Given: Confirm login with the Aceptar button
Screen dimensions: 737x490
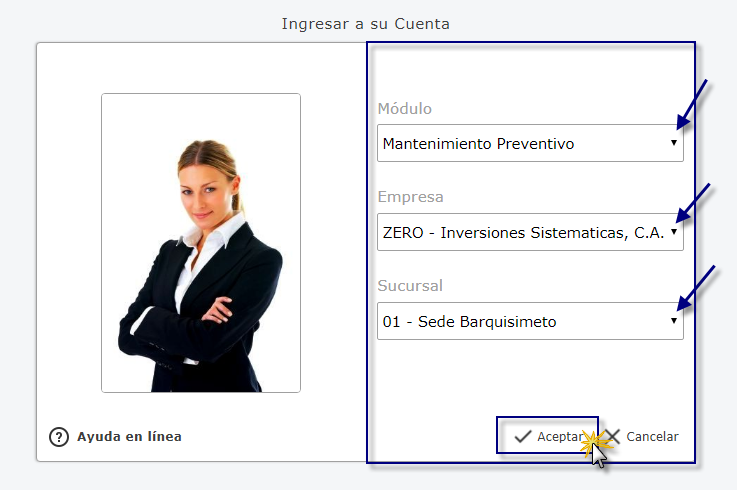Looking at the screenshot, I should [548, 435].
